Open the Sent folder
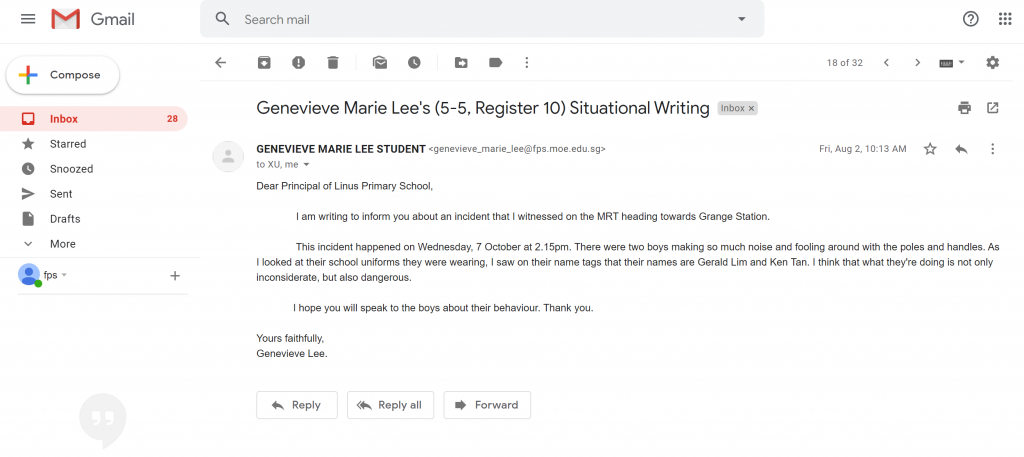 (61, 194)
